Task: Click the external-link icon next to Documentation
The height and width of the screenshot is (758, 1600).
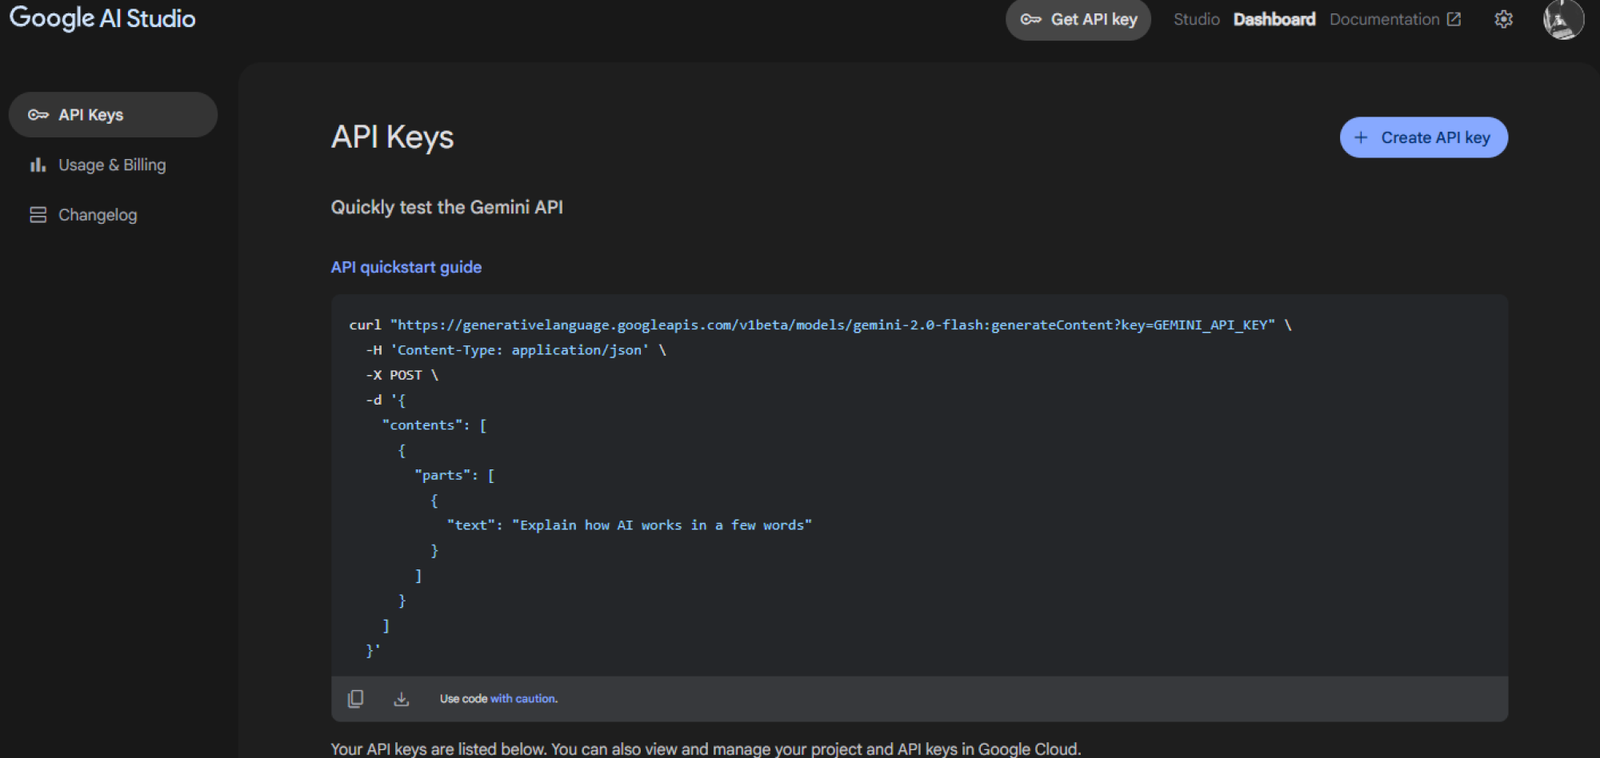Action: 1454,19
